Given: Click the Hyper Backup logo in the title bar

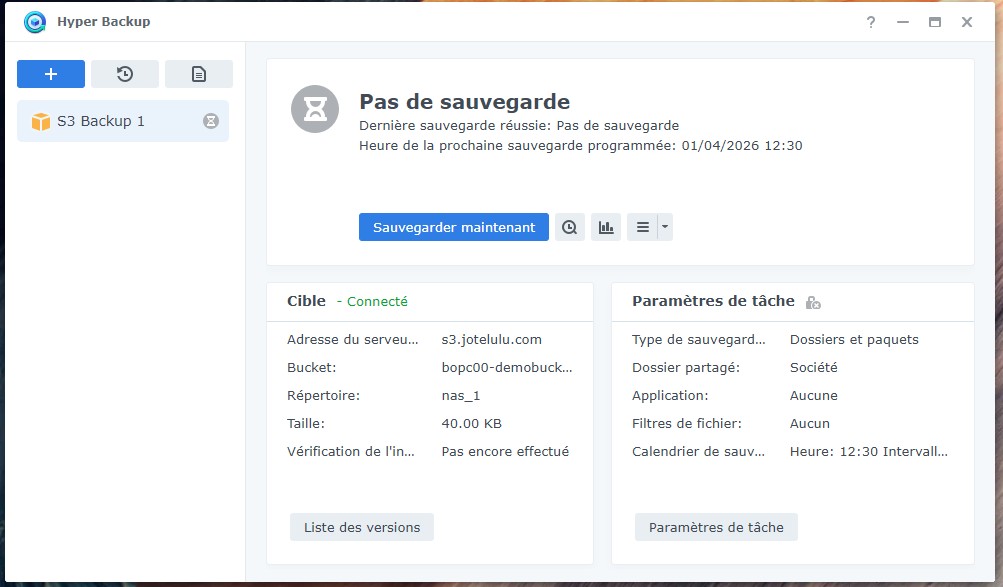Looking at the screenshot, I should [35, 22].
